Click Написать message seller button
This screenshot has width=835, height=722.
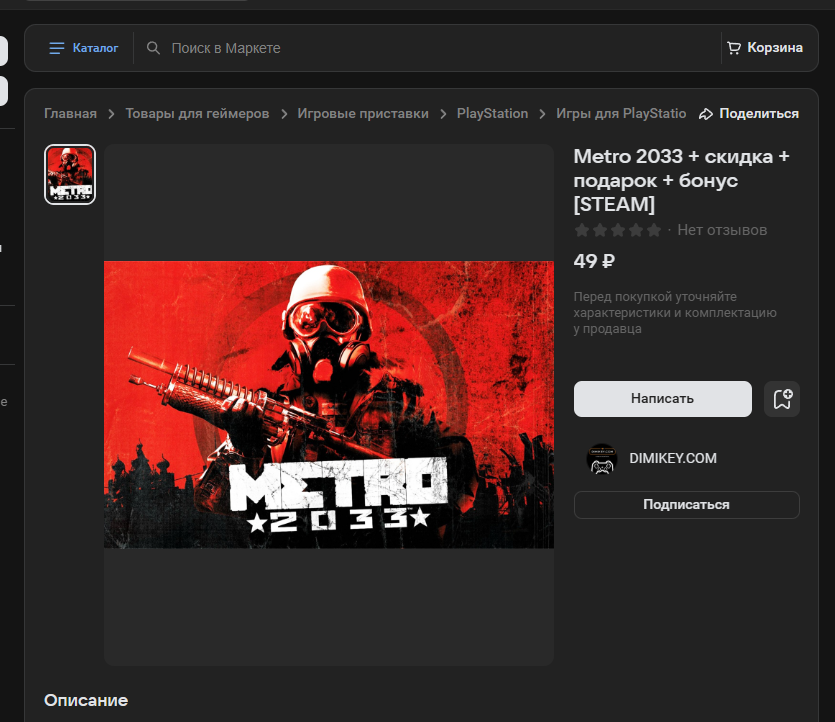point(662,398)
